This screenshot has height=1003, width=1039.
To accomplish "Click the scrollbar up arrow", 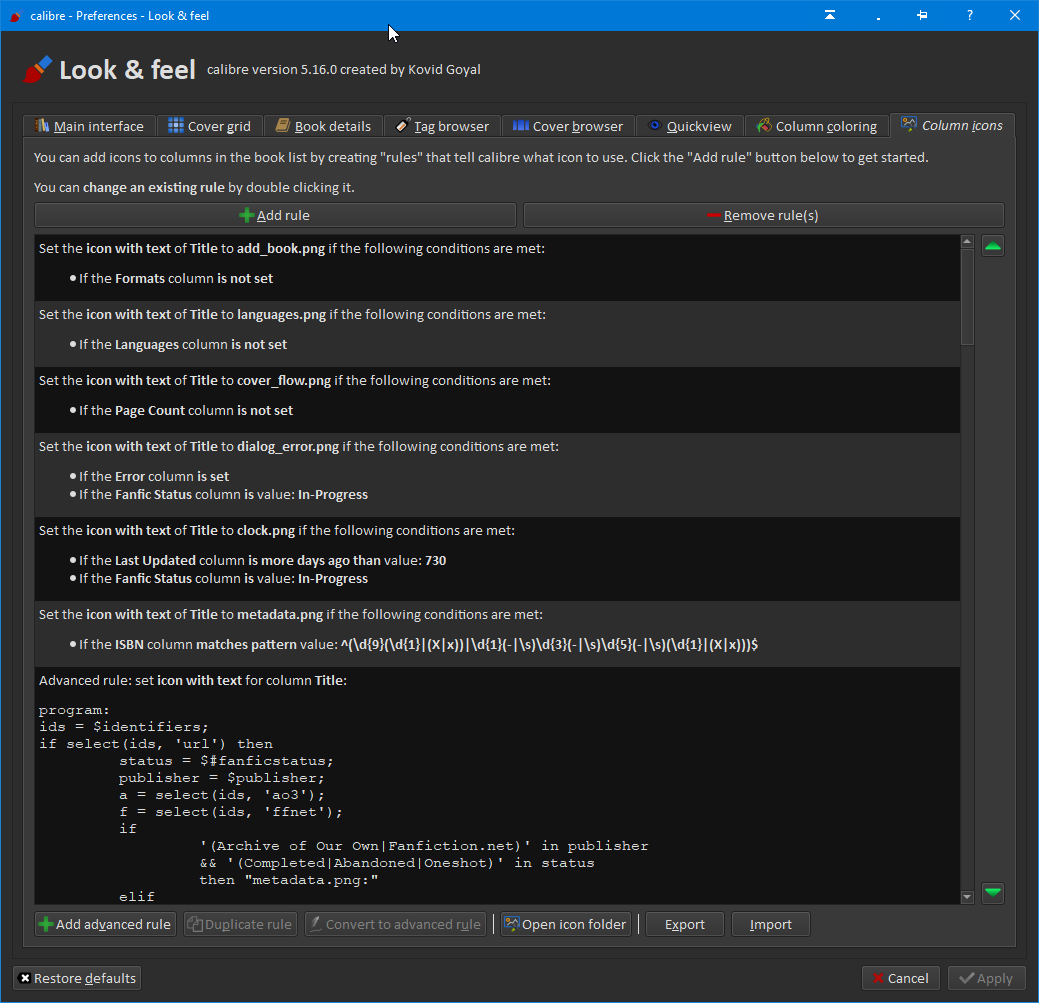I will 967,242.
